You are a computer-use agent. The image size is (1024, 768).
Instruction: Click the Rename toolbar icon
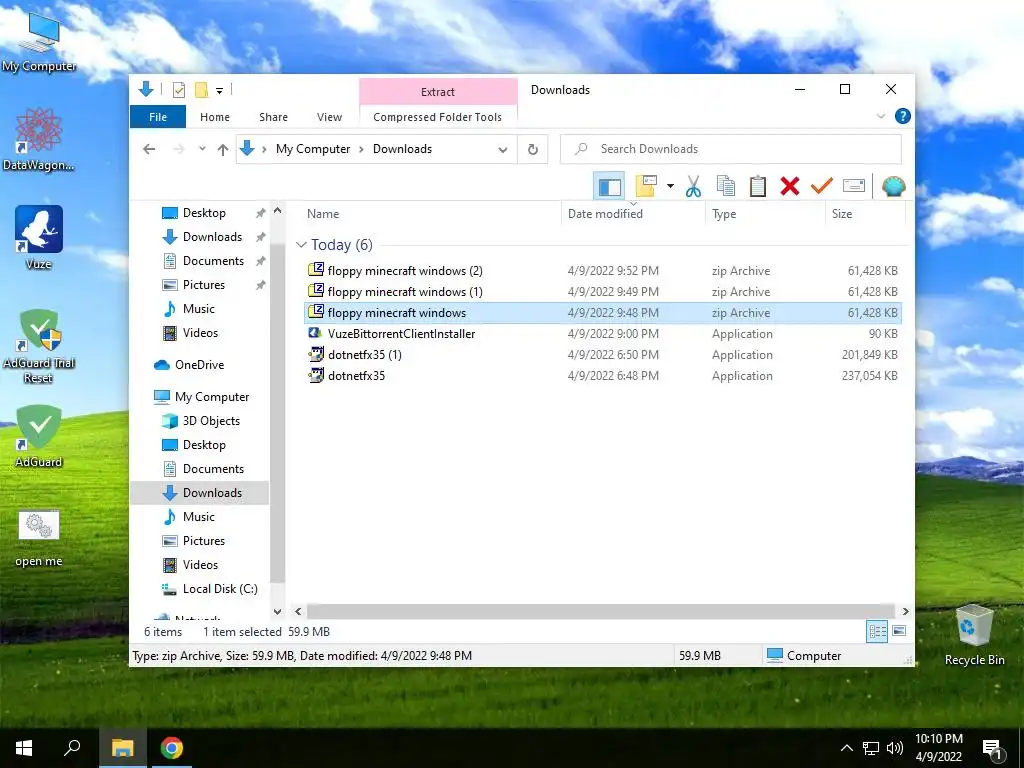(854, 186)
